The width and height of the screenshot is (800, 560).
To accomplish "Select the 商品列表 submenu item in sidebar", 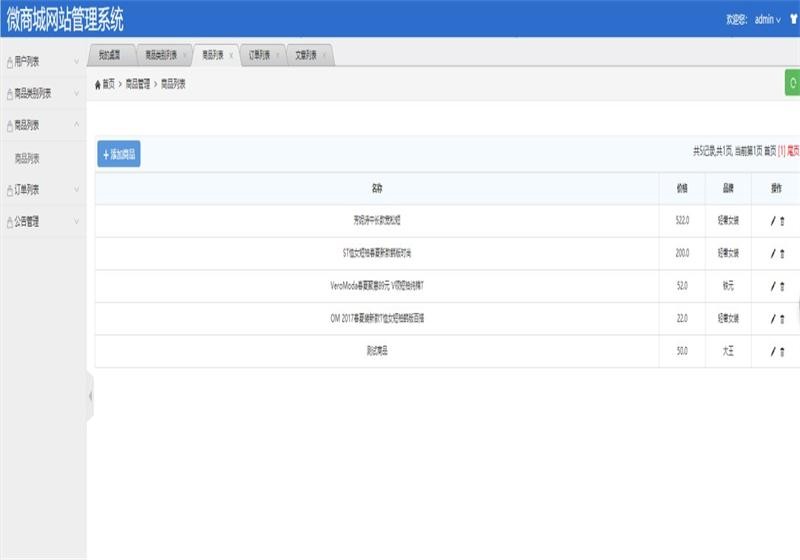I will click(x=28, y=158).
